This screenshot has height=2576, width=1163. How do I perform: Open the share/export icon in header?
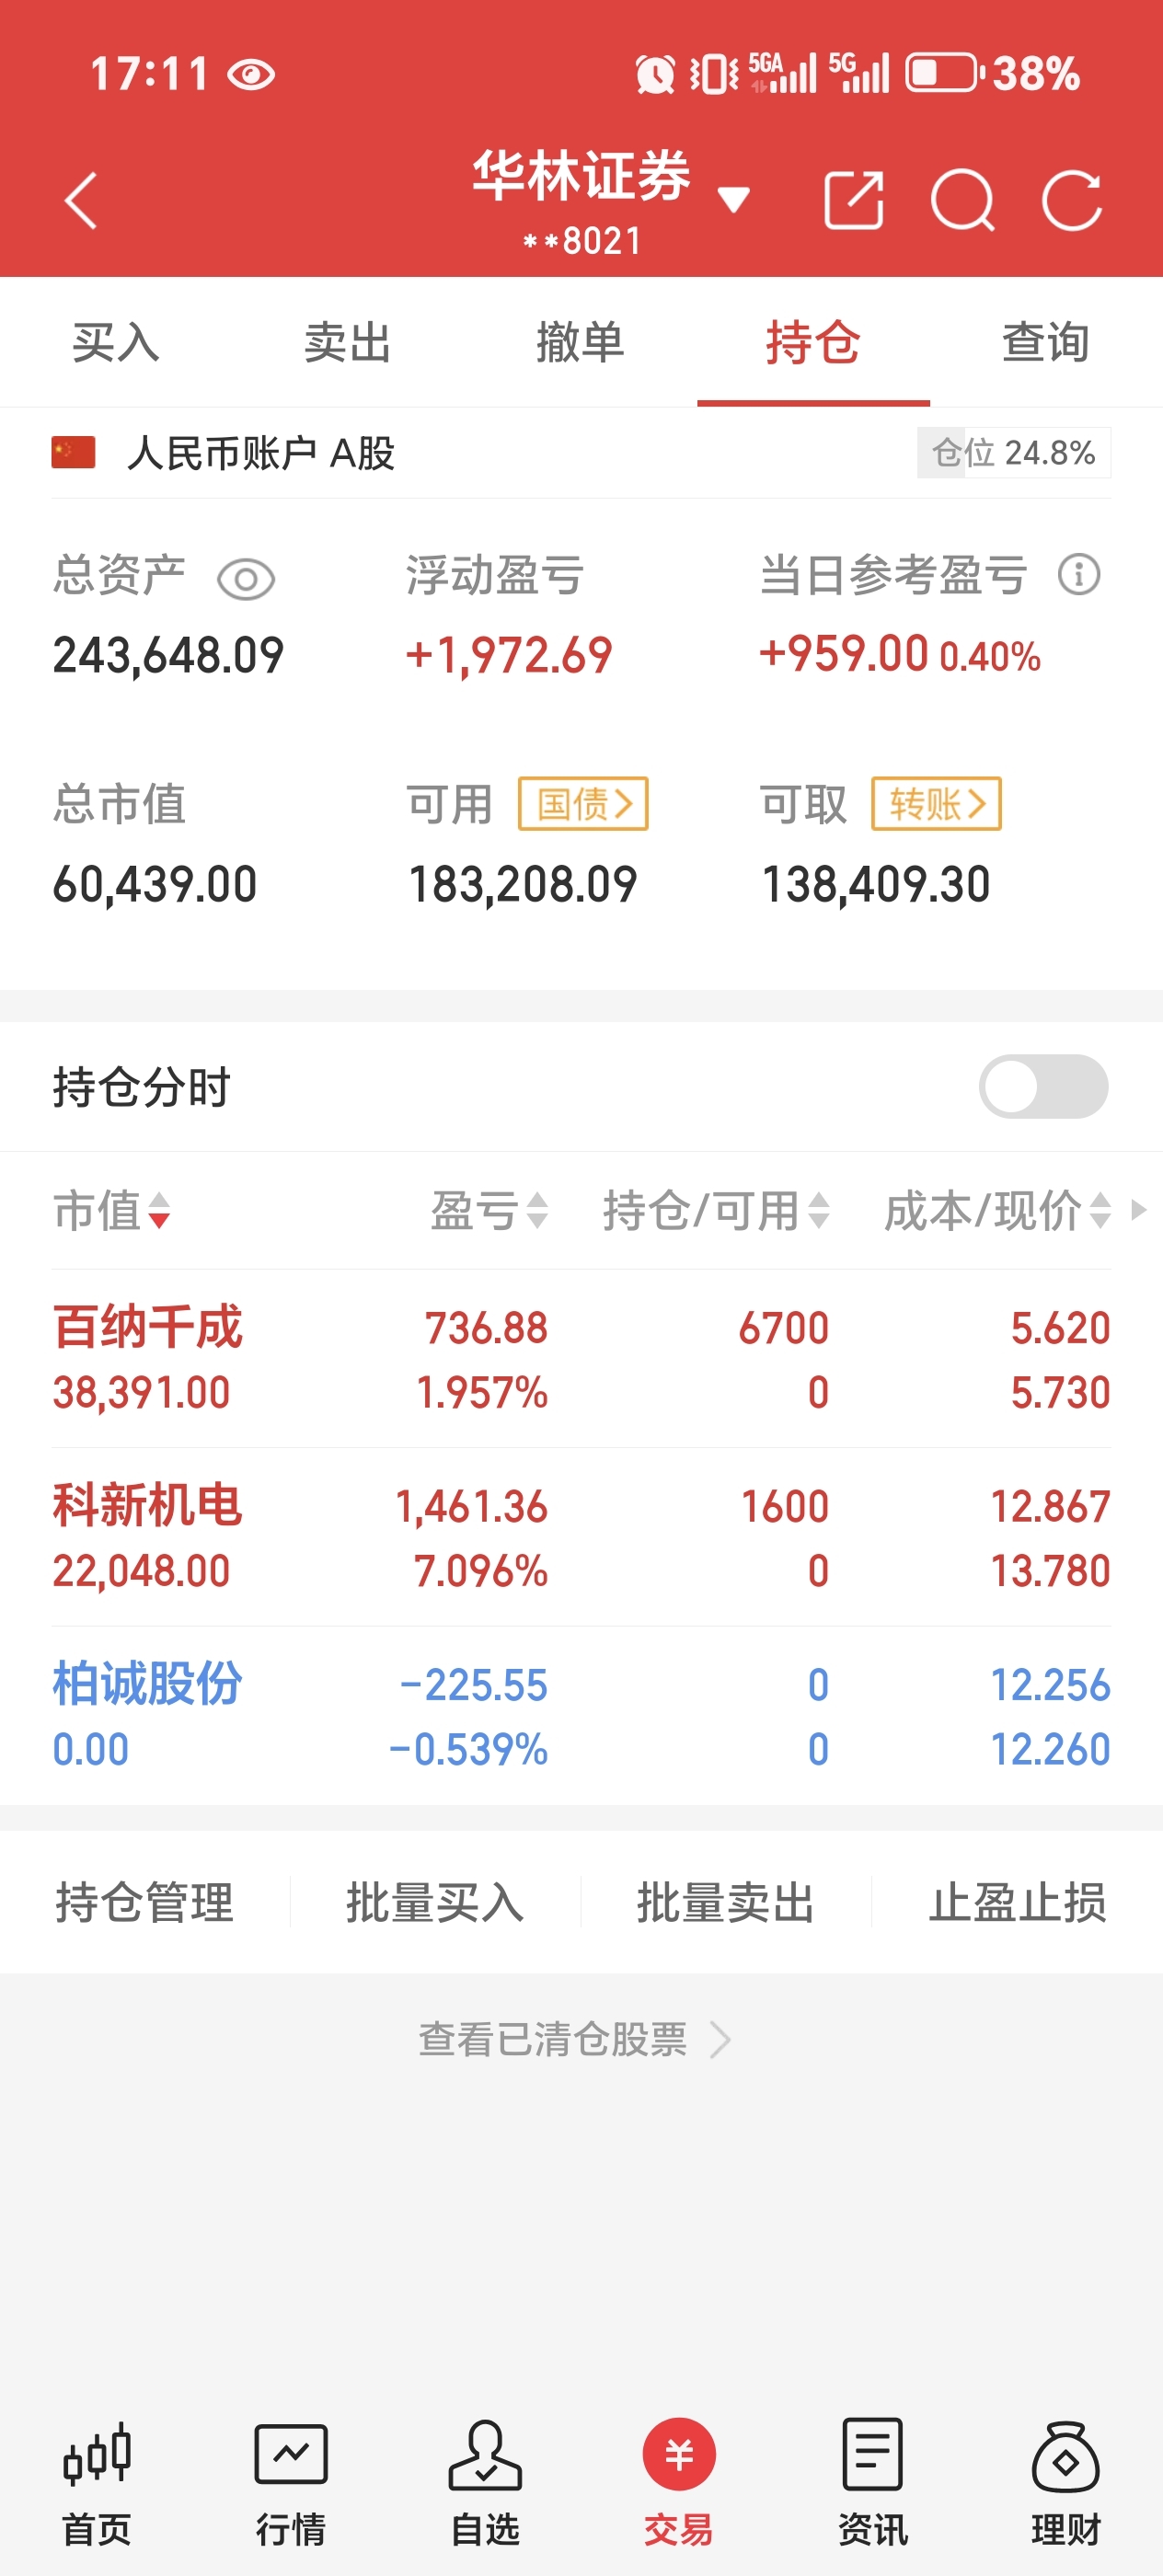click(x=853, y=201)
